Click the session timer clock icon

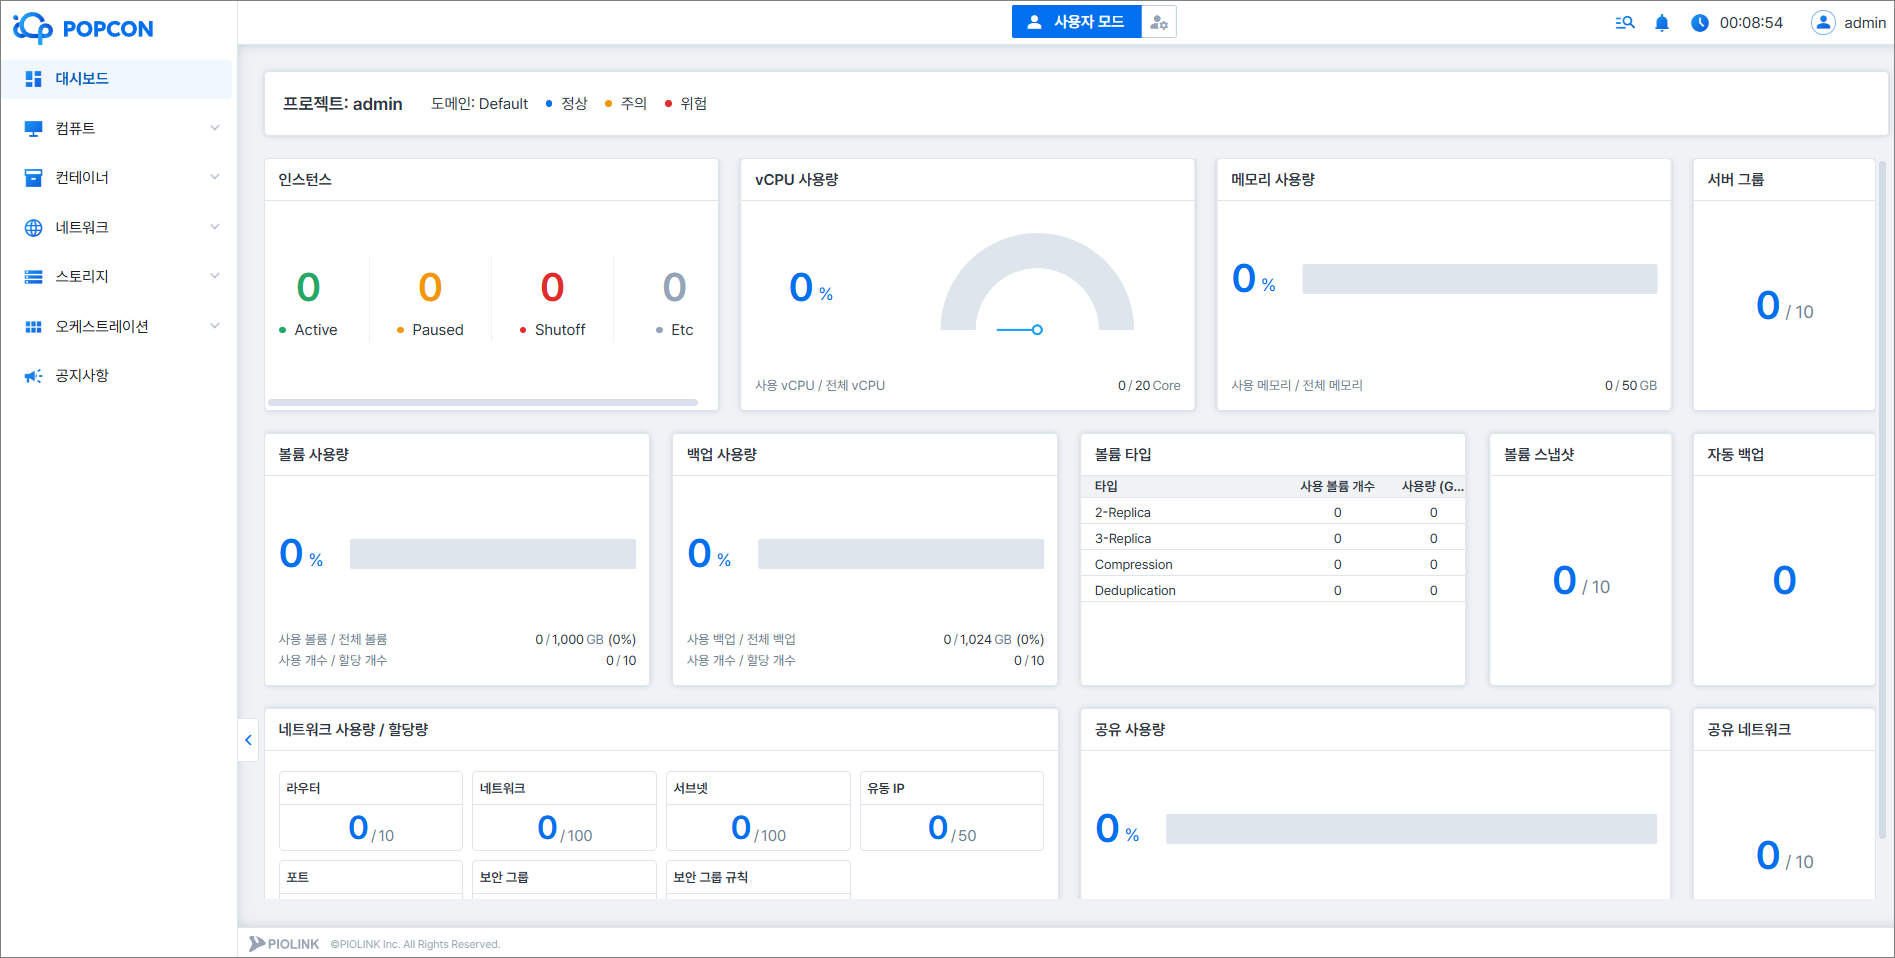coord(1699,23)
